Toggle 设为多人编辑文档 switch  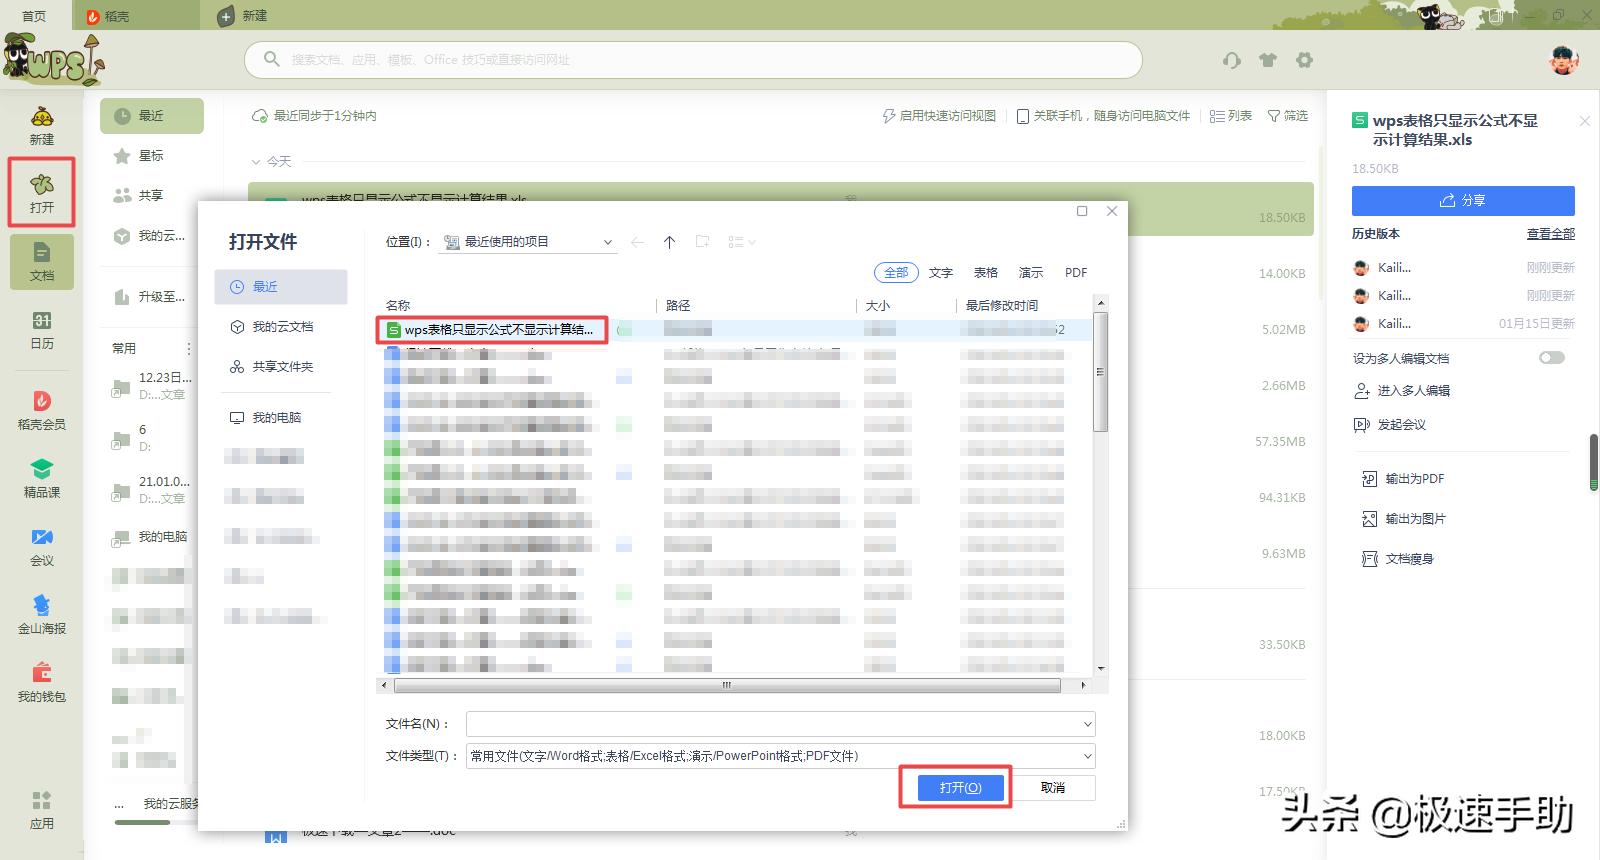click(1552, 358)
